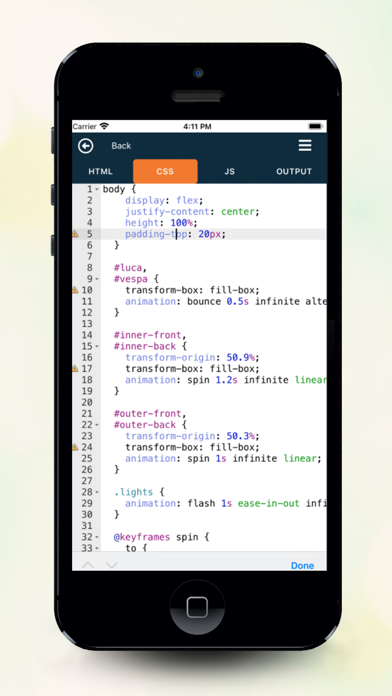Click 'transform-box: fill-box;' on line 10

point(192,290)
